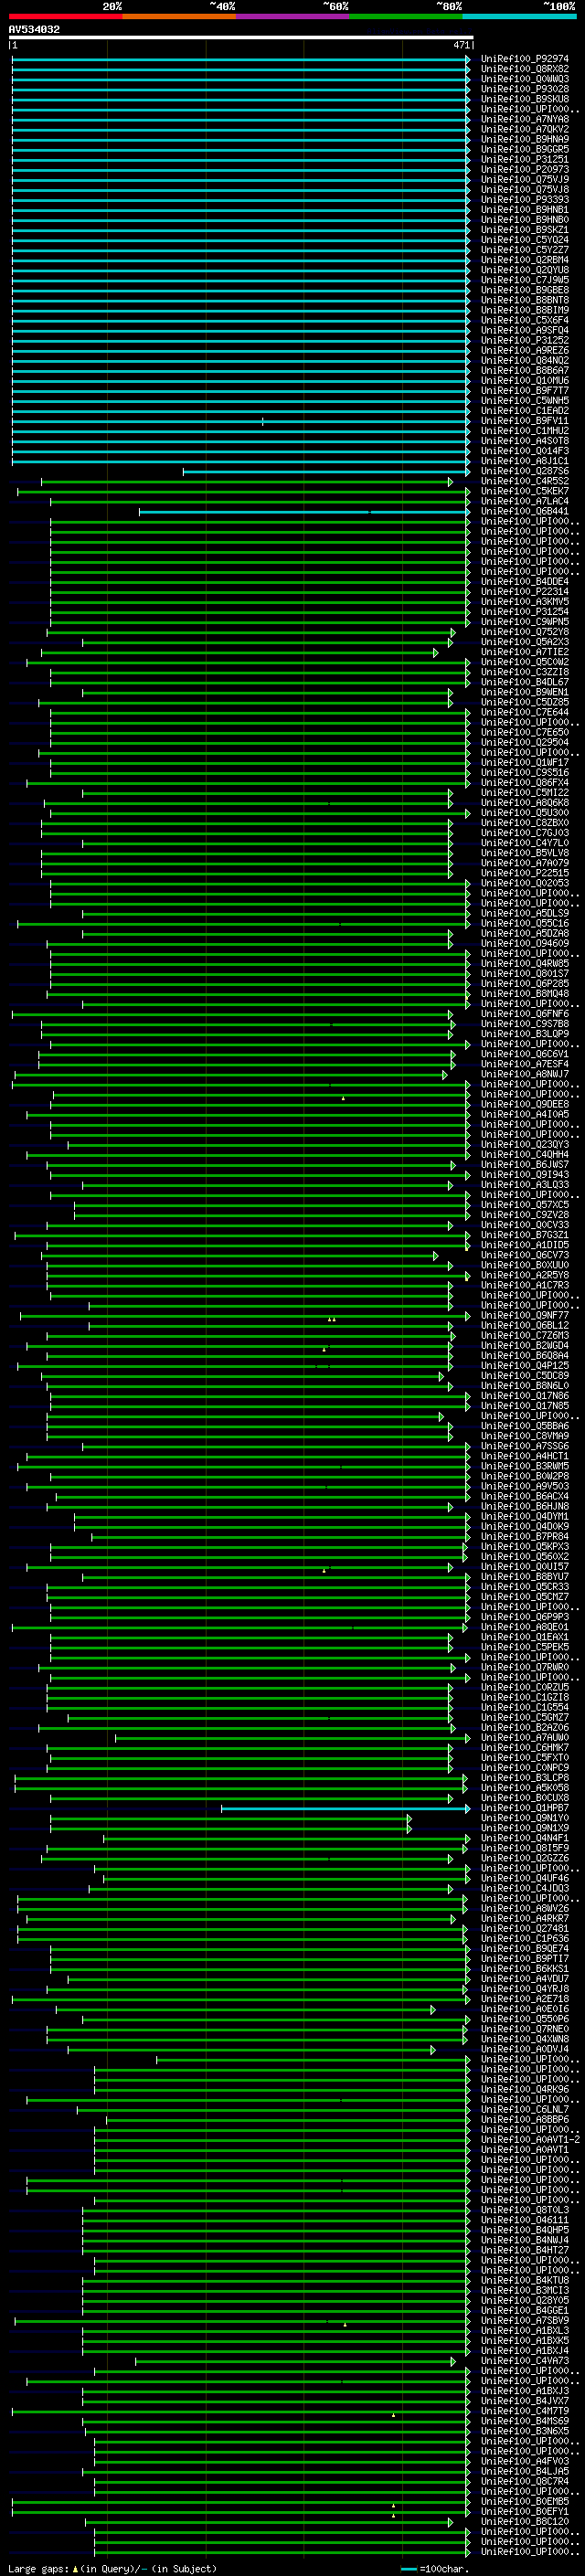Click the UniRef100_B9SKZ1 label
The height and width of the screenshot is (2576, 585).
point(524,230)
